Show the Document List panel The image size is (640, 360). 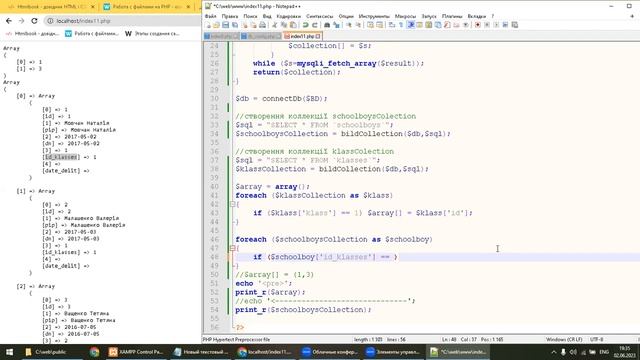438,25
